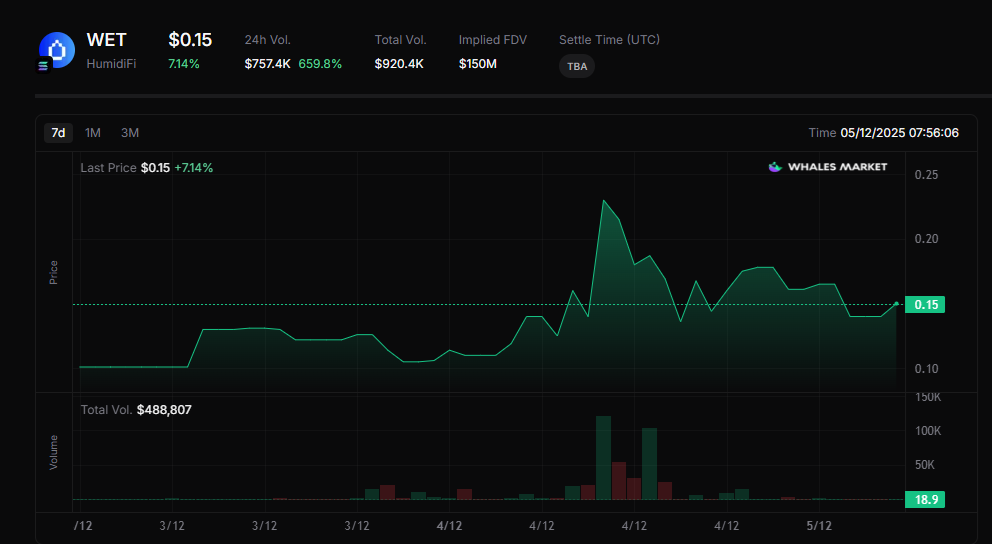Click the tallest green volume bar
992x544 pixels.
603,457
